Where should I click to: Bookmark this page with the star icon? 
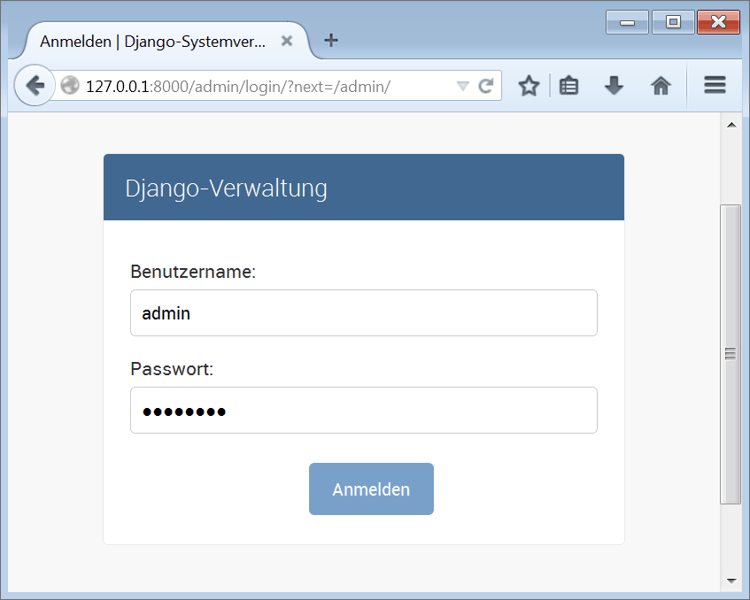(529, 86)
